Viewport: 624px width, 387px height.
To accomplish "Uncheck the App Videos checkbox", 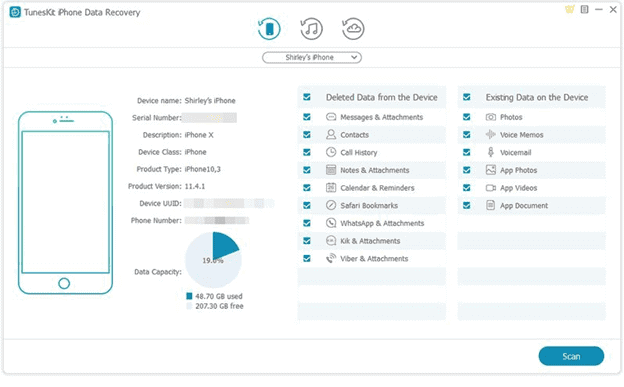I will 467,188.
